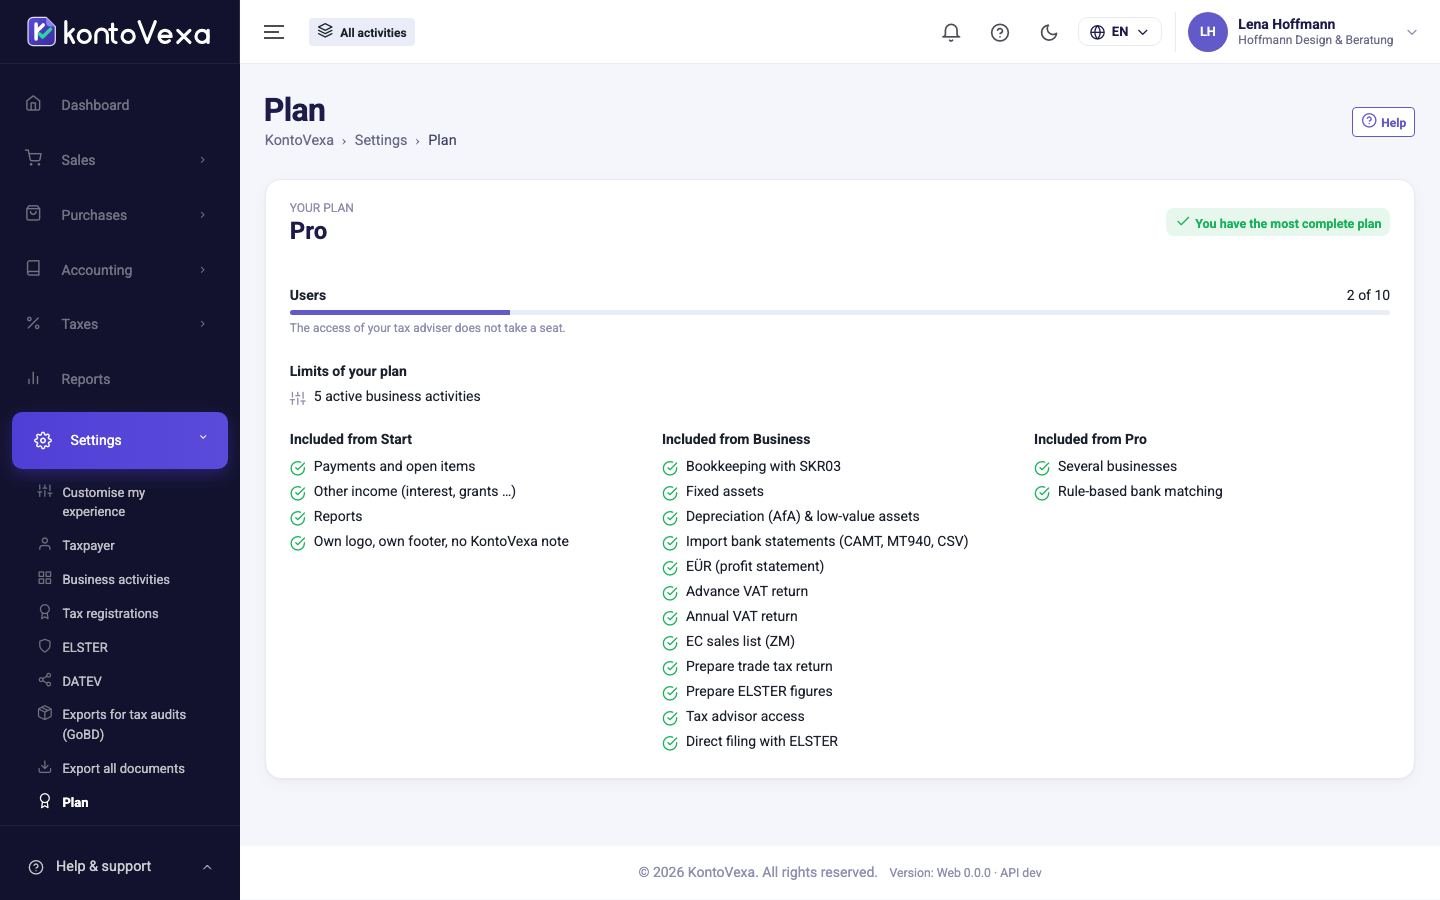
Task: Click the Sales cart icon
Action: click(33, 159)
